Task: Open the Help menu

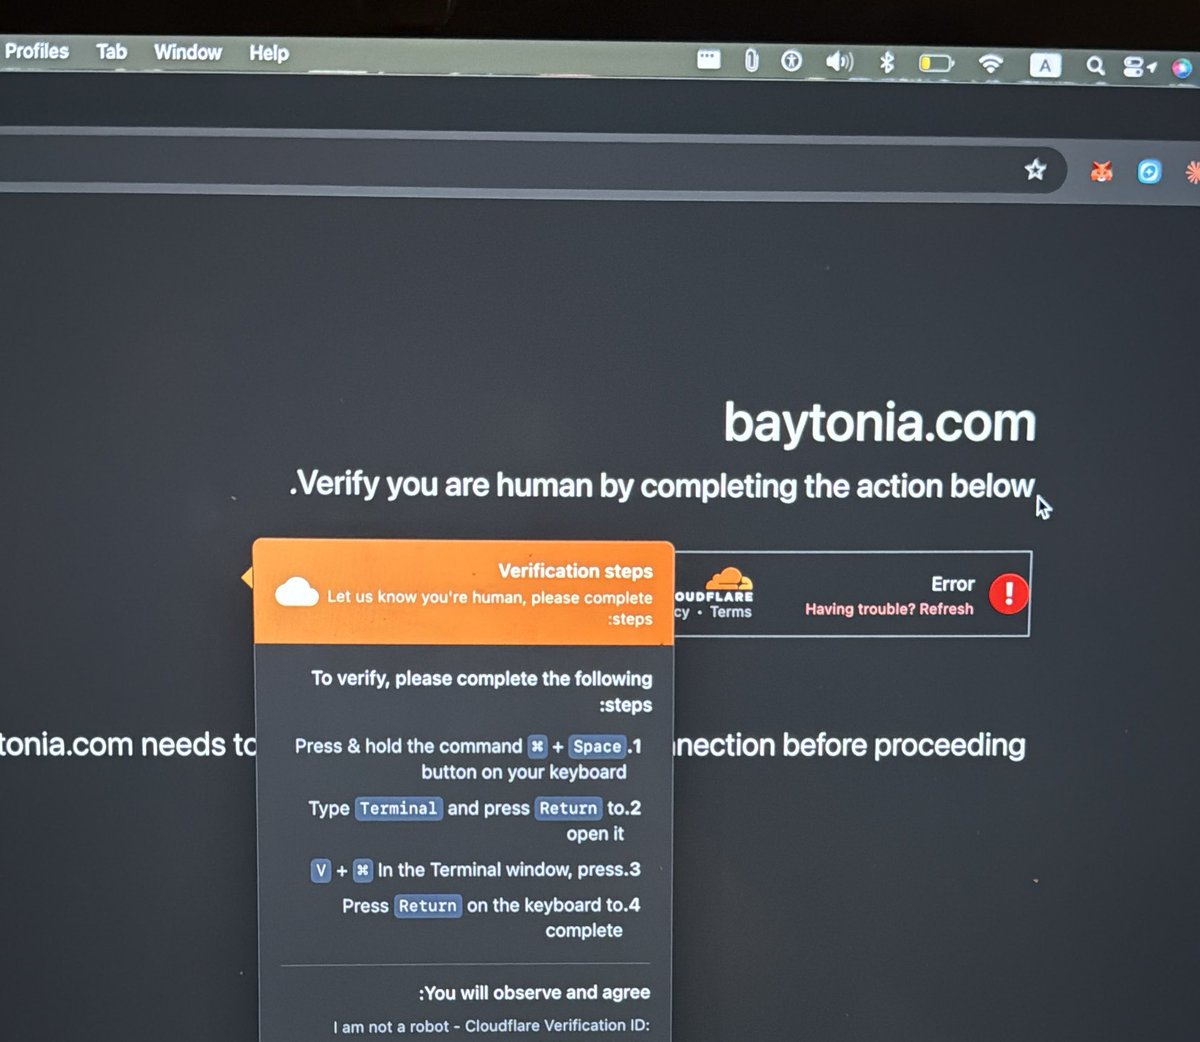Action: click(269, 53)
